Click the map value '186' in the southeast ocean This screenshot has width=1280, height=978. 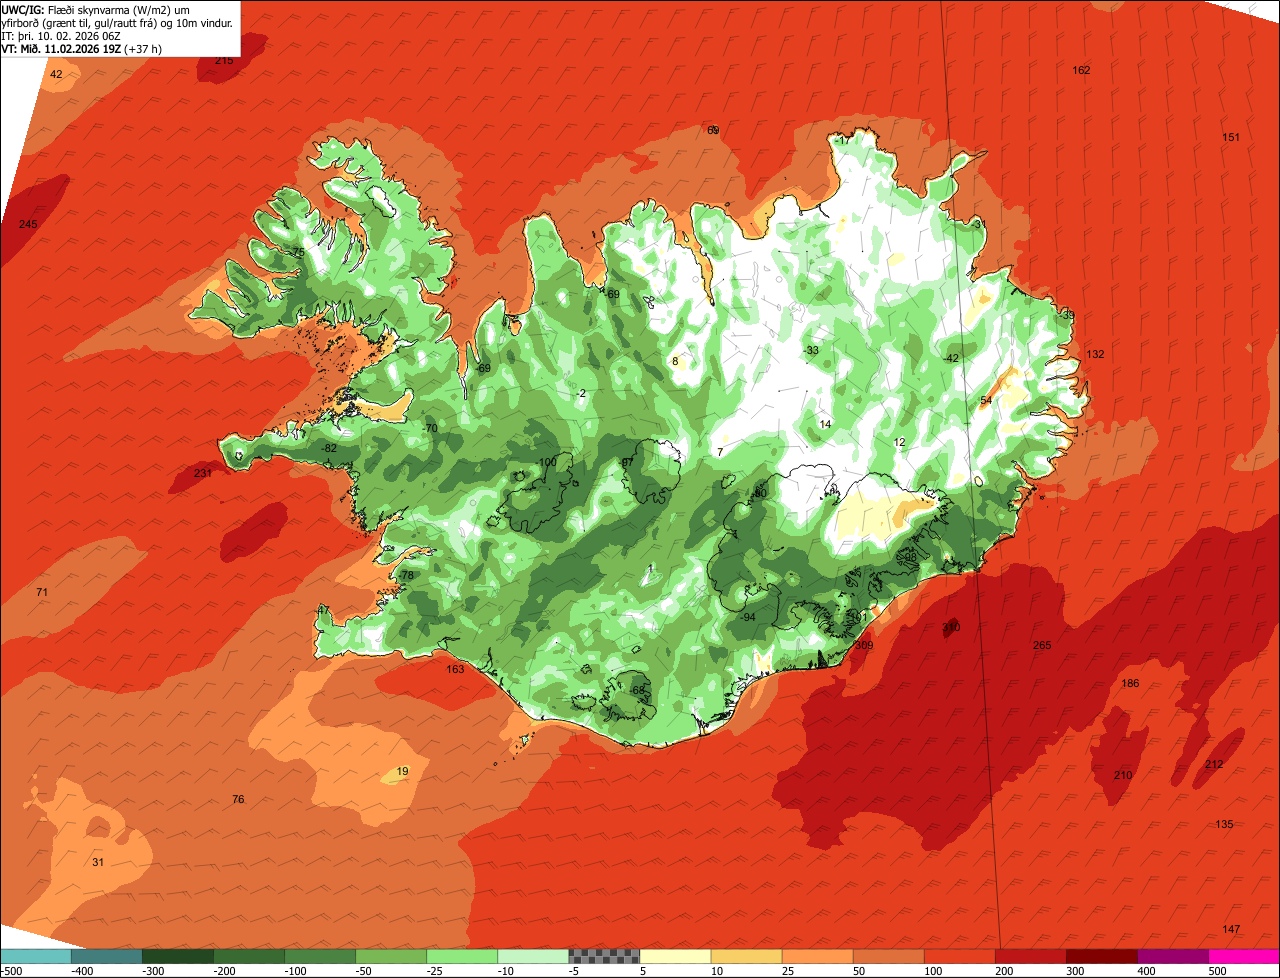1130,683
